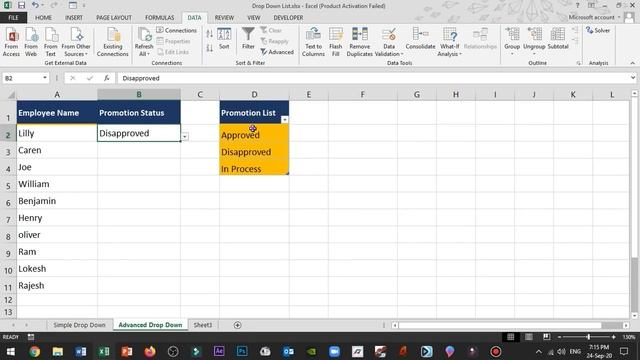This screenshot has height=360, width=640.
Task: Open Chrome from taskbar
Action: pos(34,351)
